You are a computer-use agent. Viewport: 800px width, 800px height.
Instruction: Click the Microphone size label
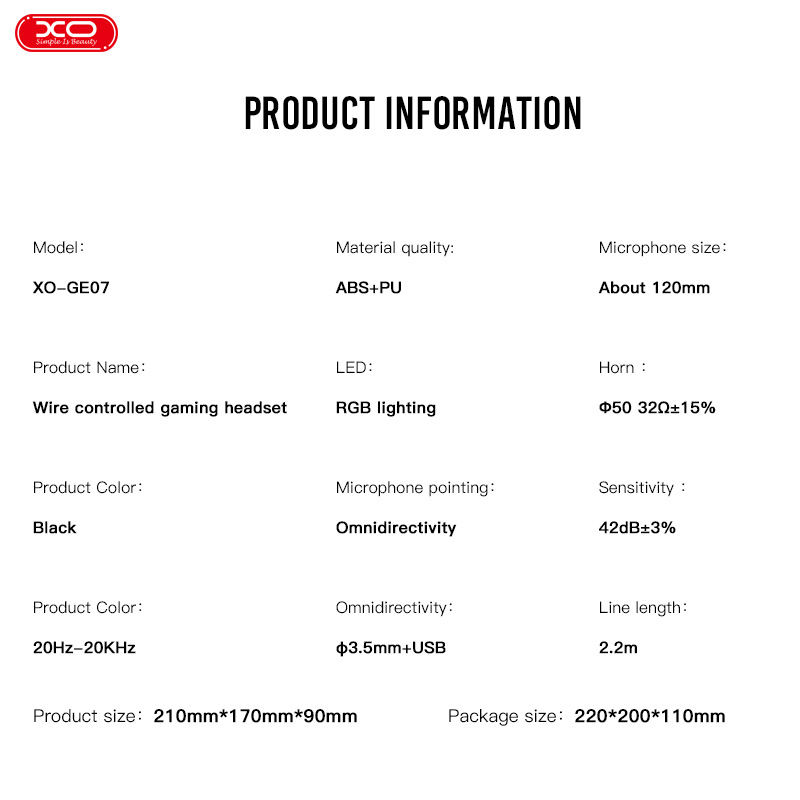(662, 248)
